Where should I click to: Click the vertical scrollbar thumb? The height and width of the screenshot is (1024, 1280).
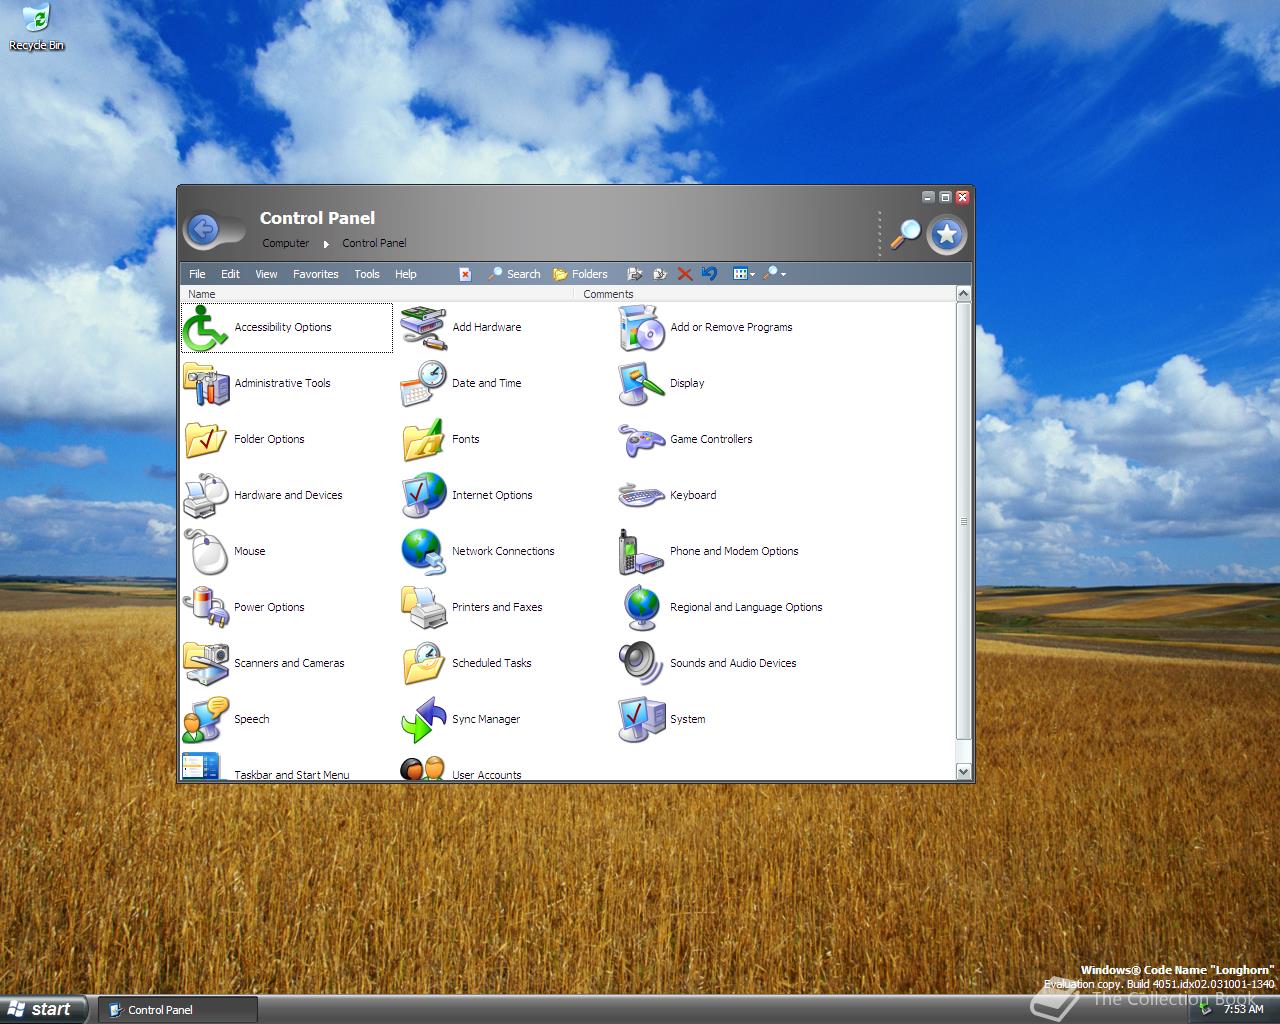[x=964, y=521]
